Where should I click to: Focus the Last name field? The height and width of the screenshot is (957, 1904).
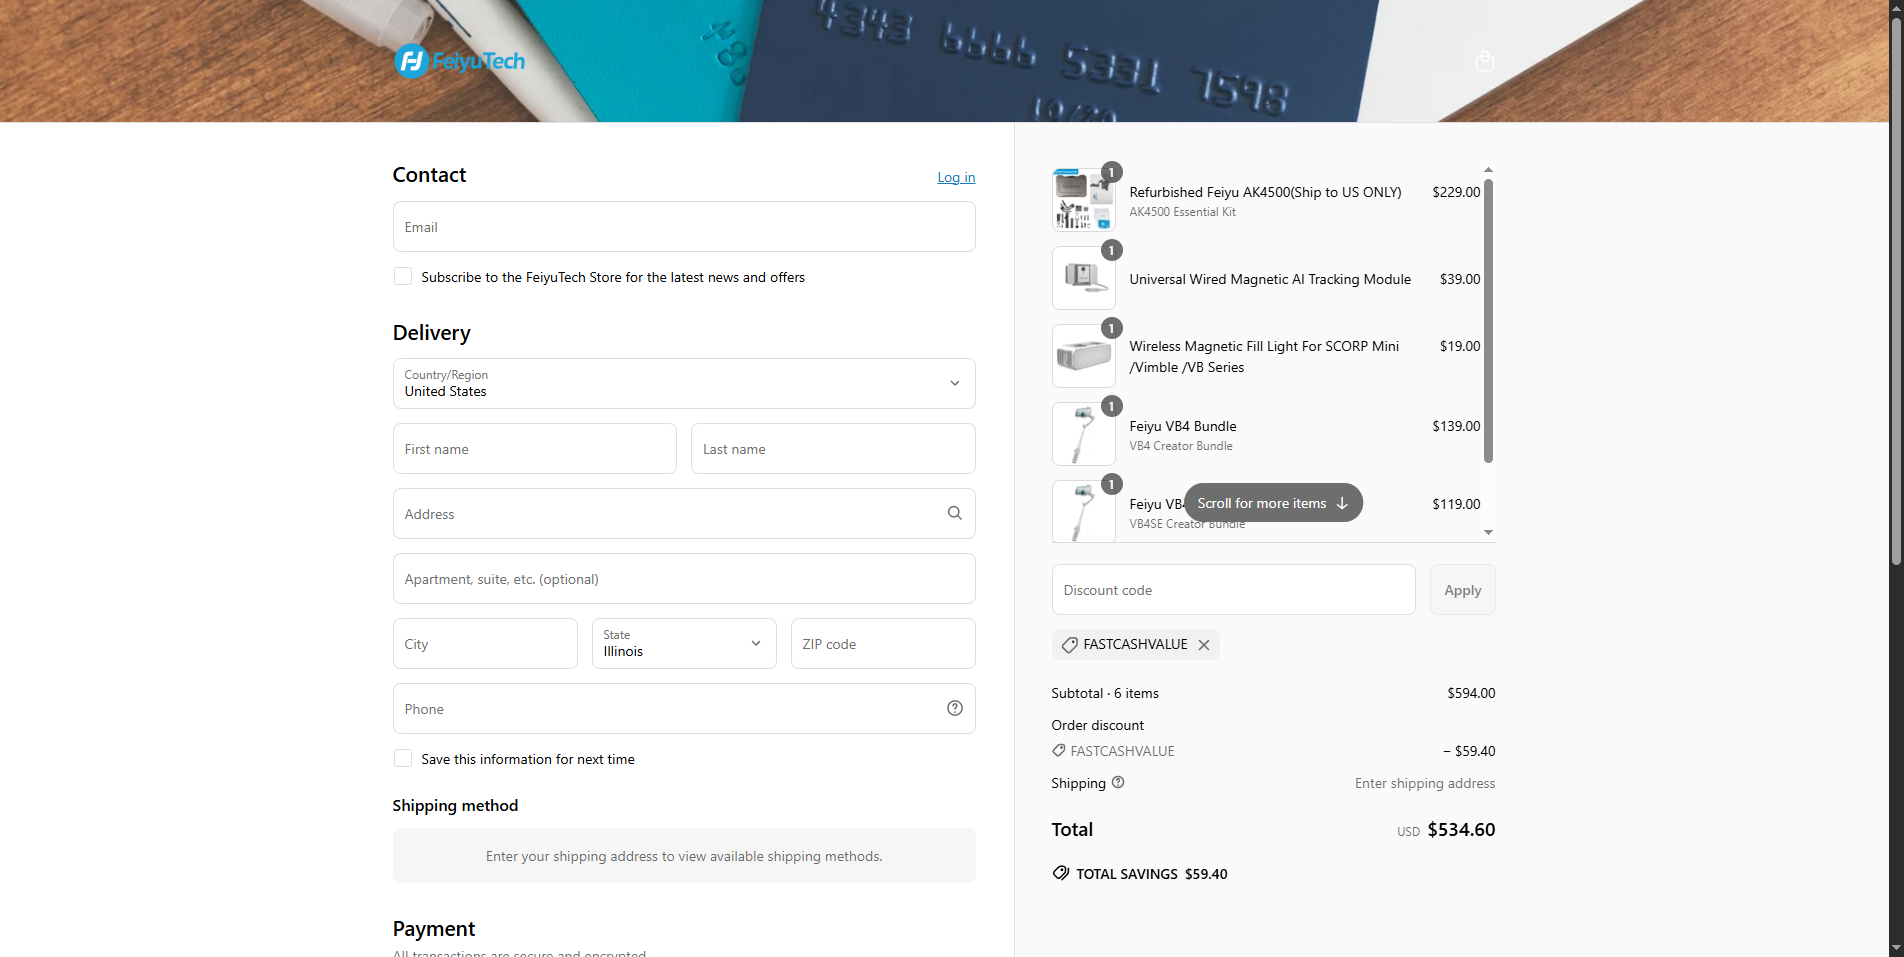click(833, 449)
